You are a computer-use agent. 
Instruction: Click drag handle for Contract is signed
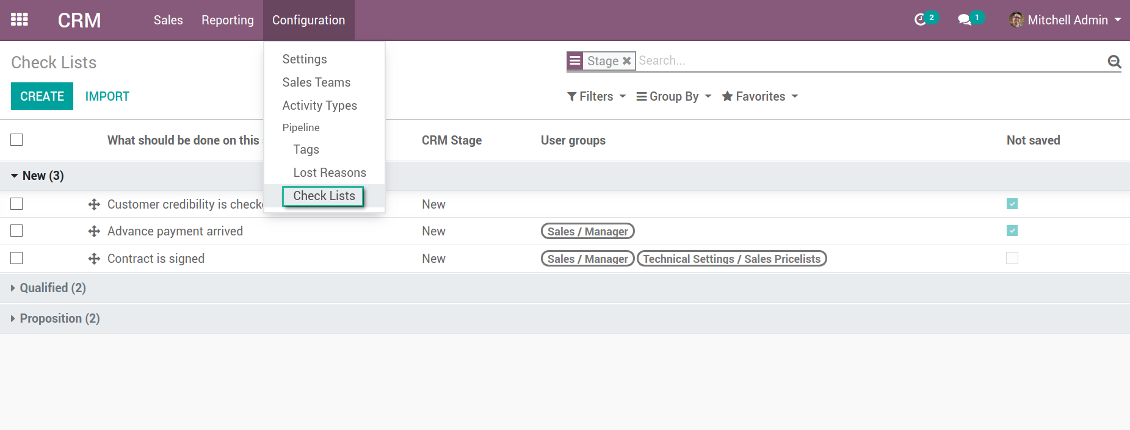pyautogui.click(x=94, y=258)
